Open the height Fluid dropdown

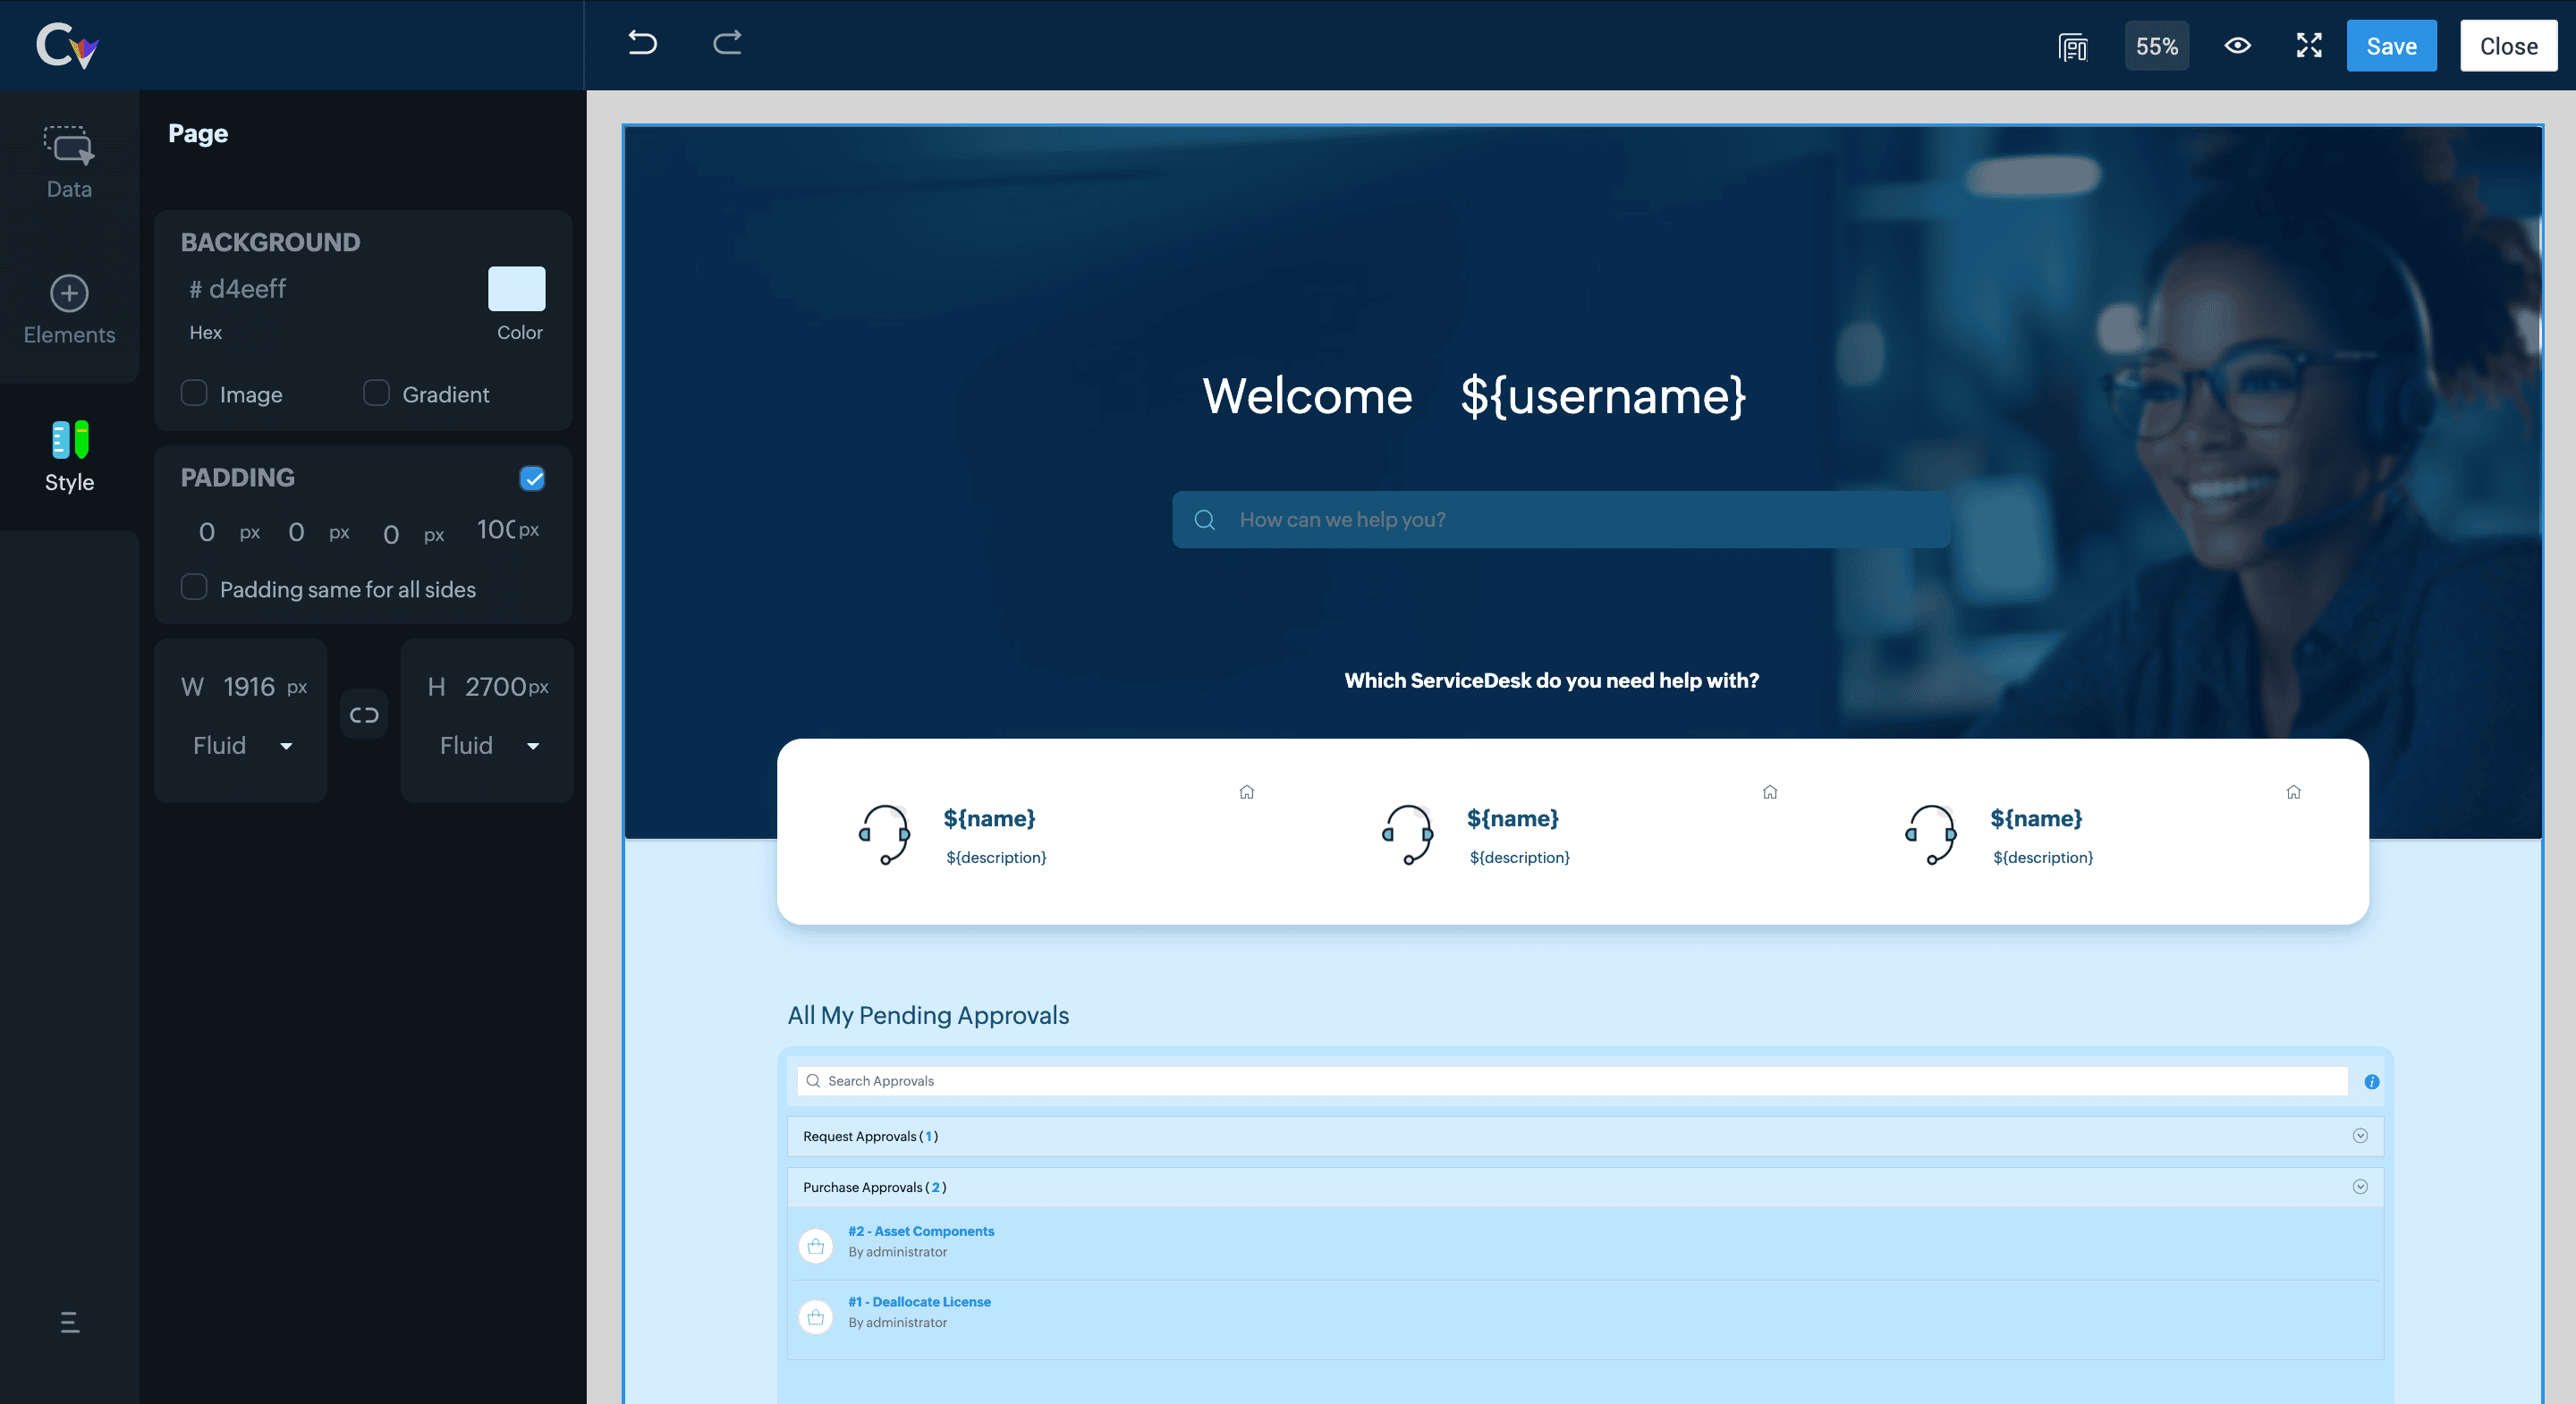pyautogui.click(x=489, y=745)
